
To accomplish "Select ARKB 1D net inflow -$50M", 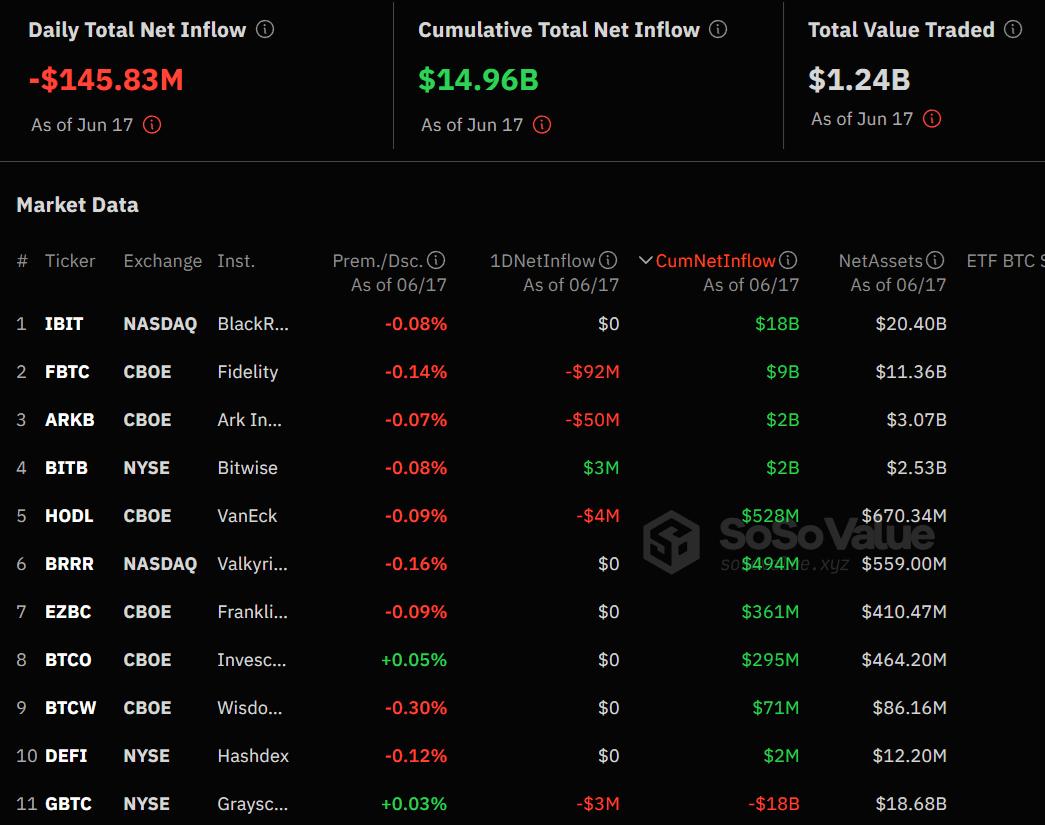I will (x=592, y=420).
